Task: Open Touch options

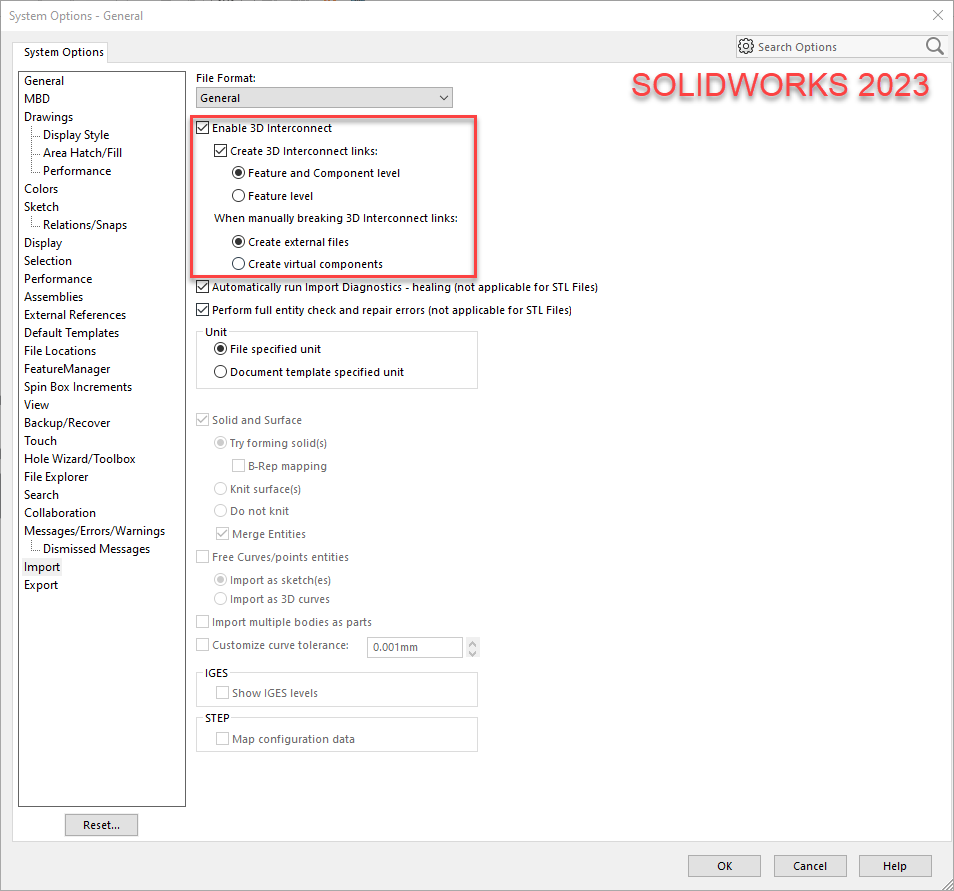Action: point(40,441)
